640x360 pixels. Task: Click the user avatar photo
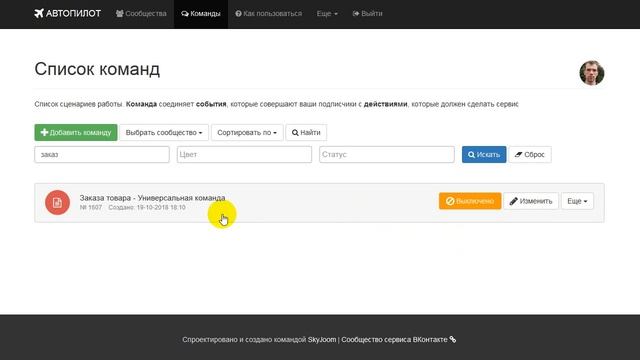pyautogui.click(x=591, y=73)
